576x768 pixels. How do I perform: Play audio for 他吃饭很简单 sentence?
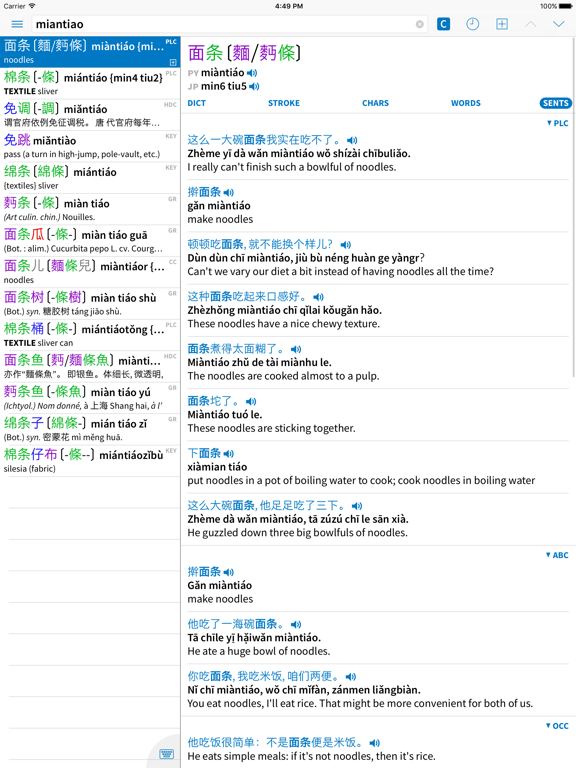click(x=375, y=743)
